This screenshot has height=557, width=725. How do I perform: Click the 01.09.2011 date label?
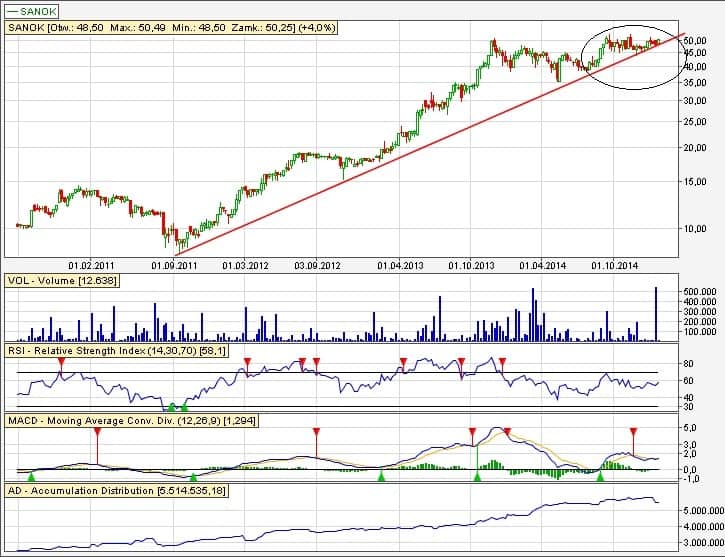tap(171, 265)
